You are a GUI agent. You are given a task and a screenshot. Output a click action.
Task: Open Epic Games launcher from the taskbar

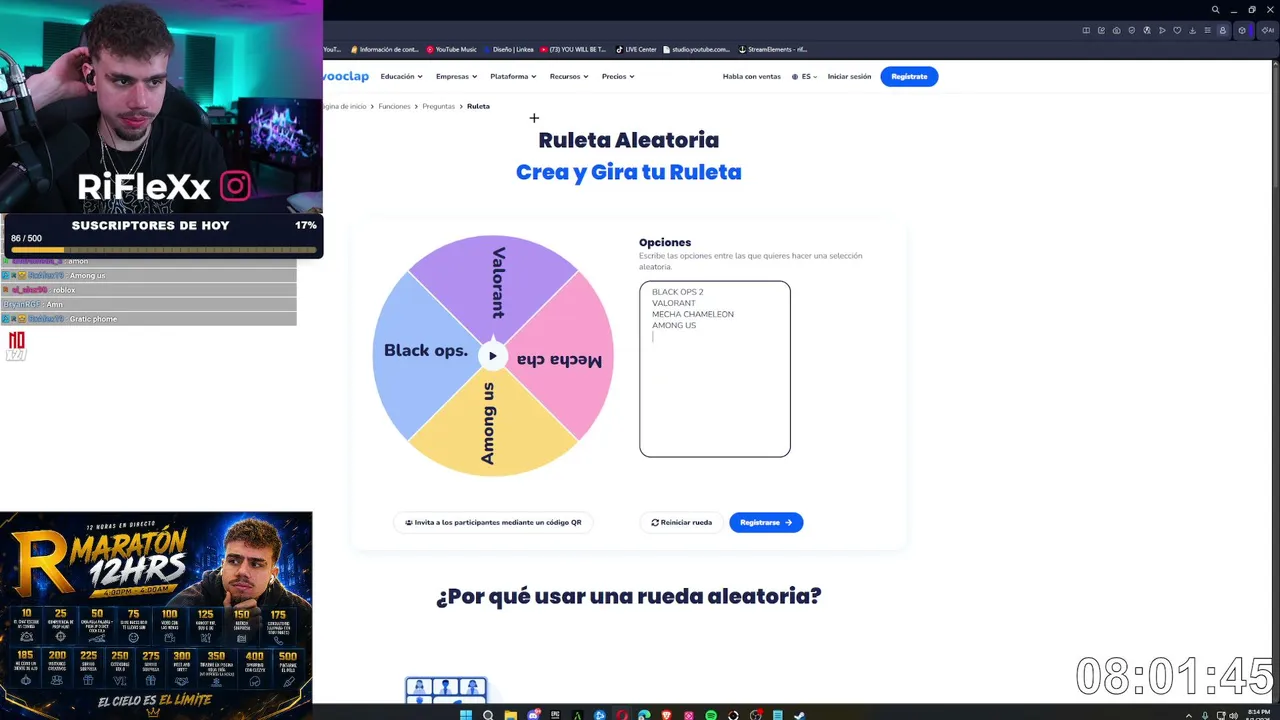coord(555,715)
